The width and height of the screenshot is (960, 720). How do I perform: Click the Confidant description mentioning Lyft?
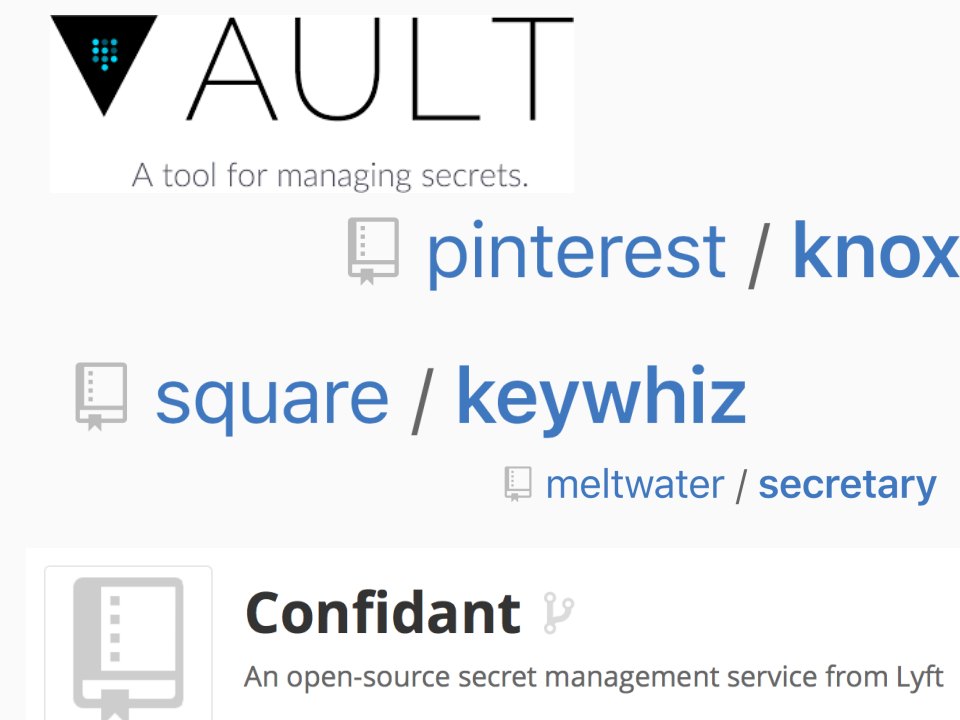pos(593,677)
